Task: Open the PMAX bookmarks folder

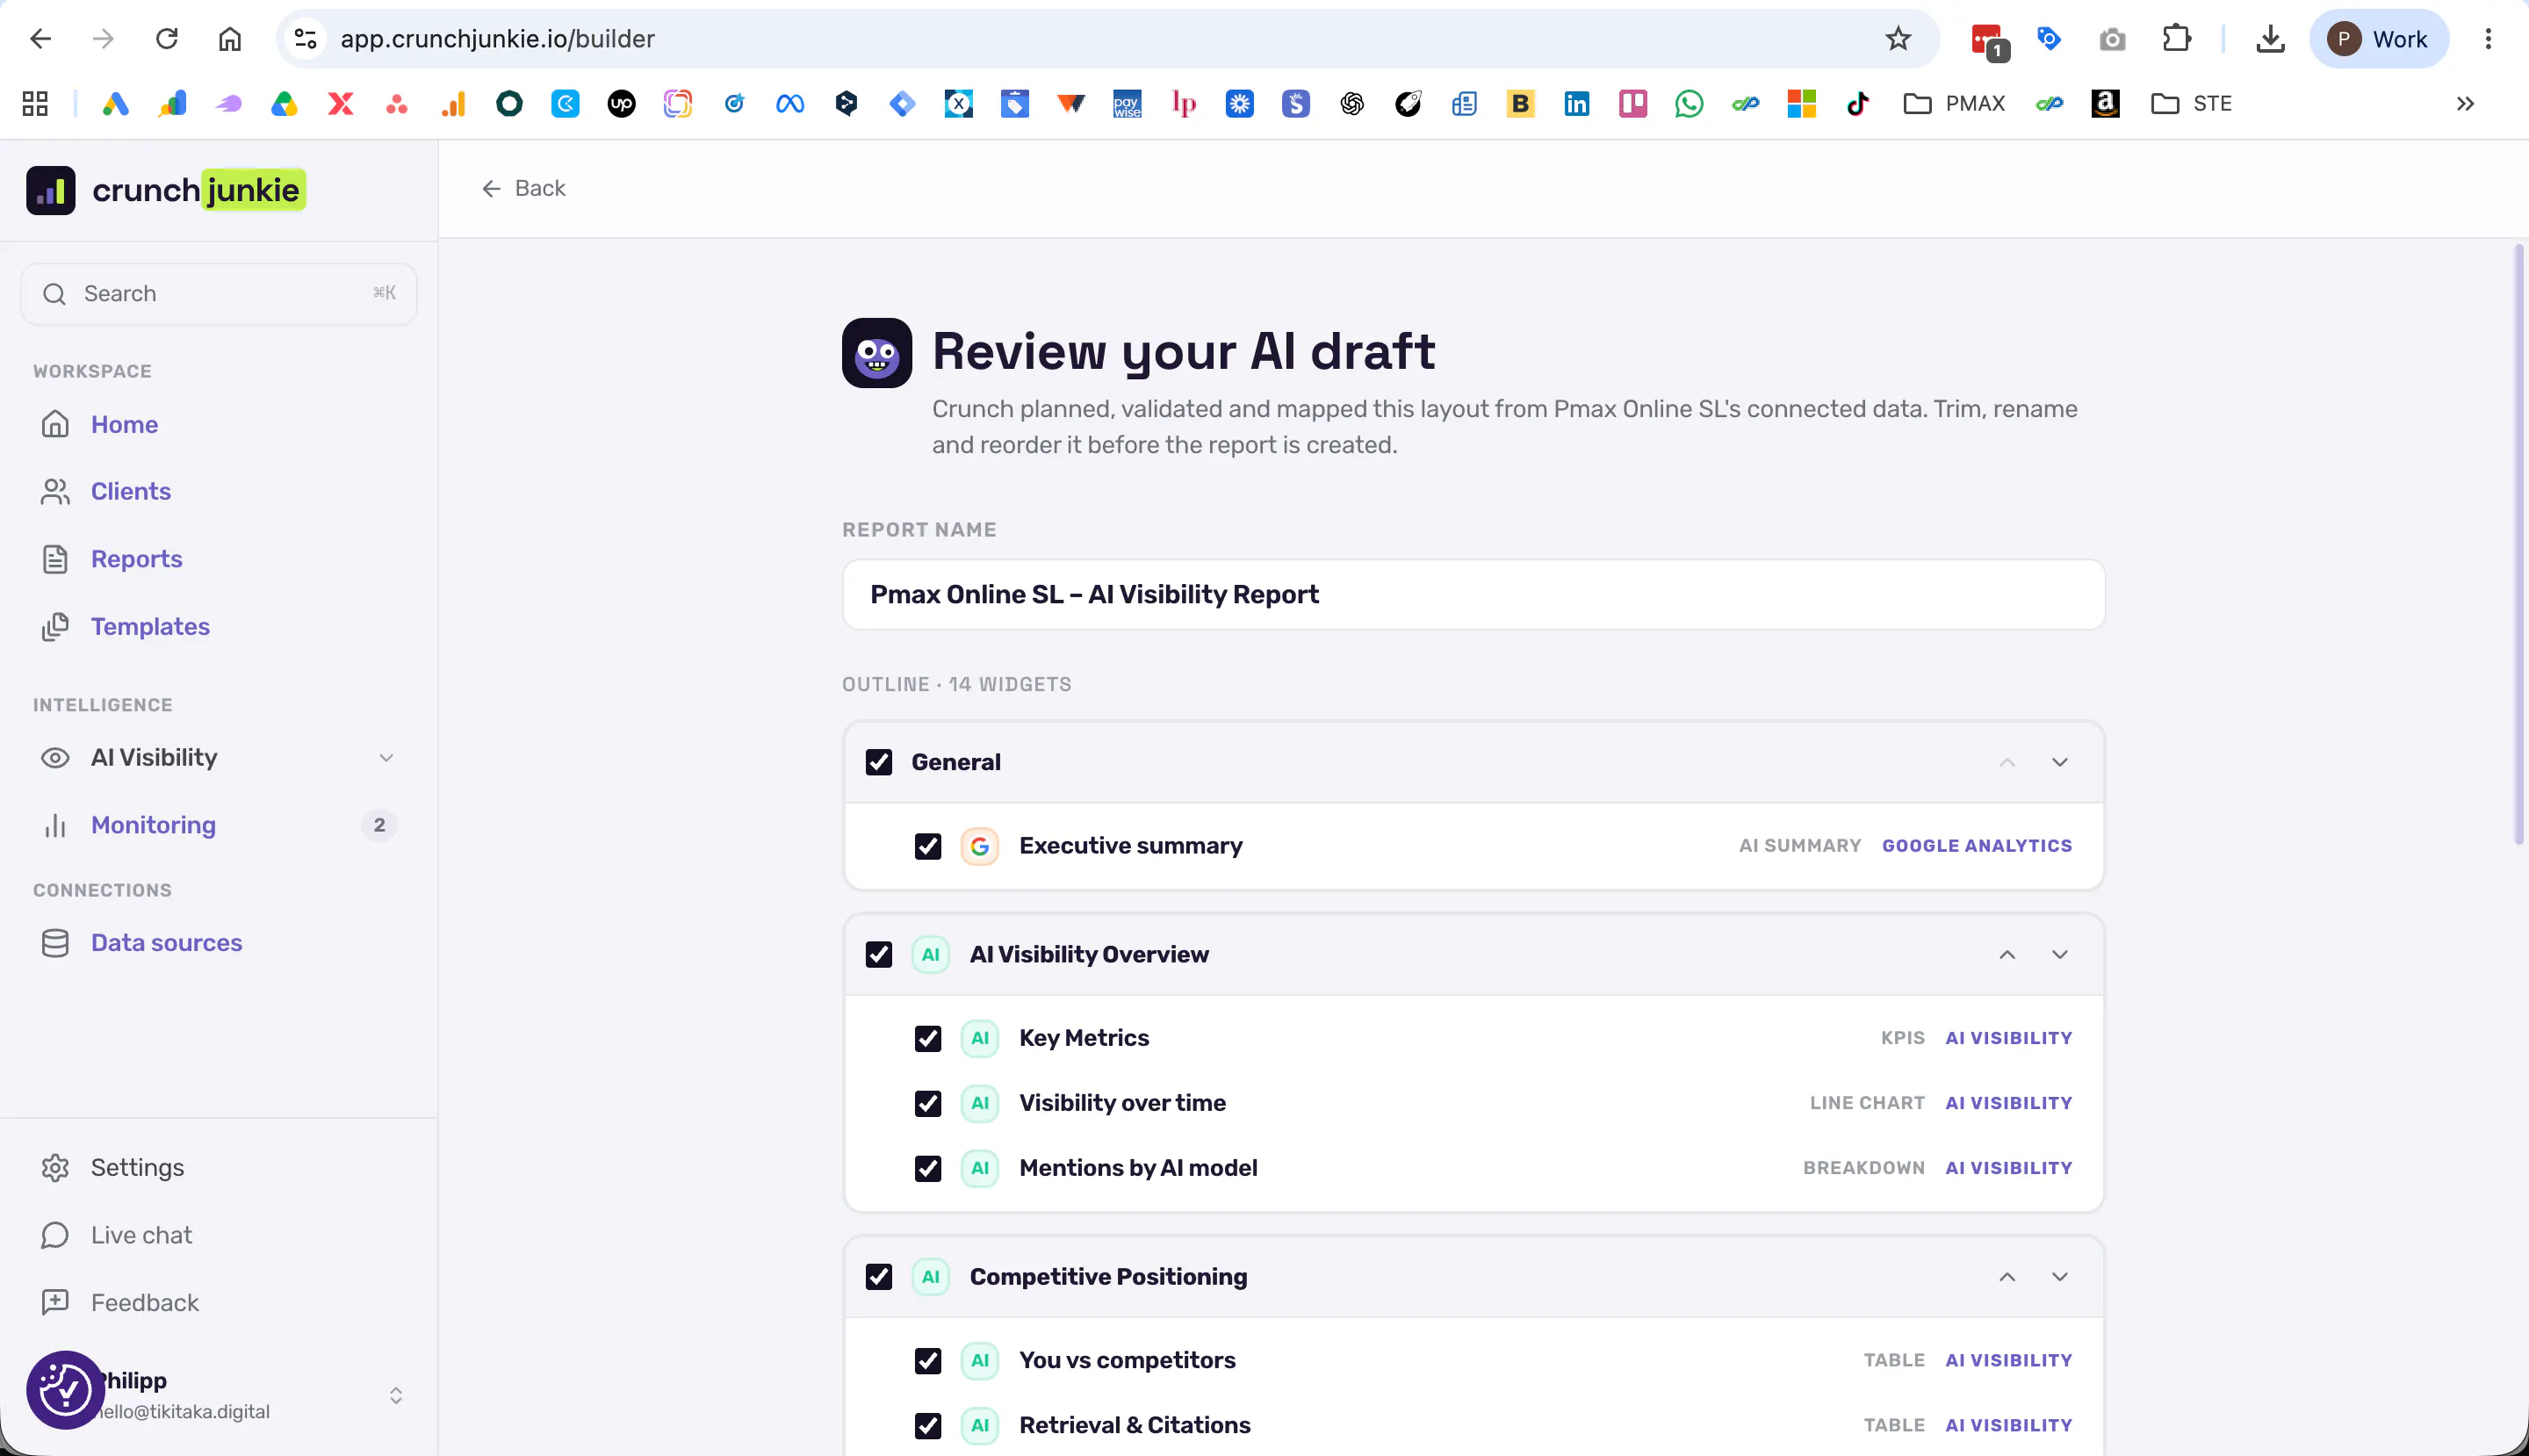Action: click(x=1955, y=103)
